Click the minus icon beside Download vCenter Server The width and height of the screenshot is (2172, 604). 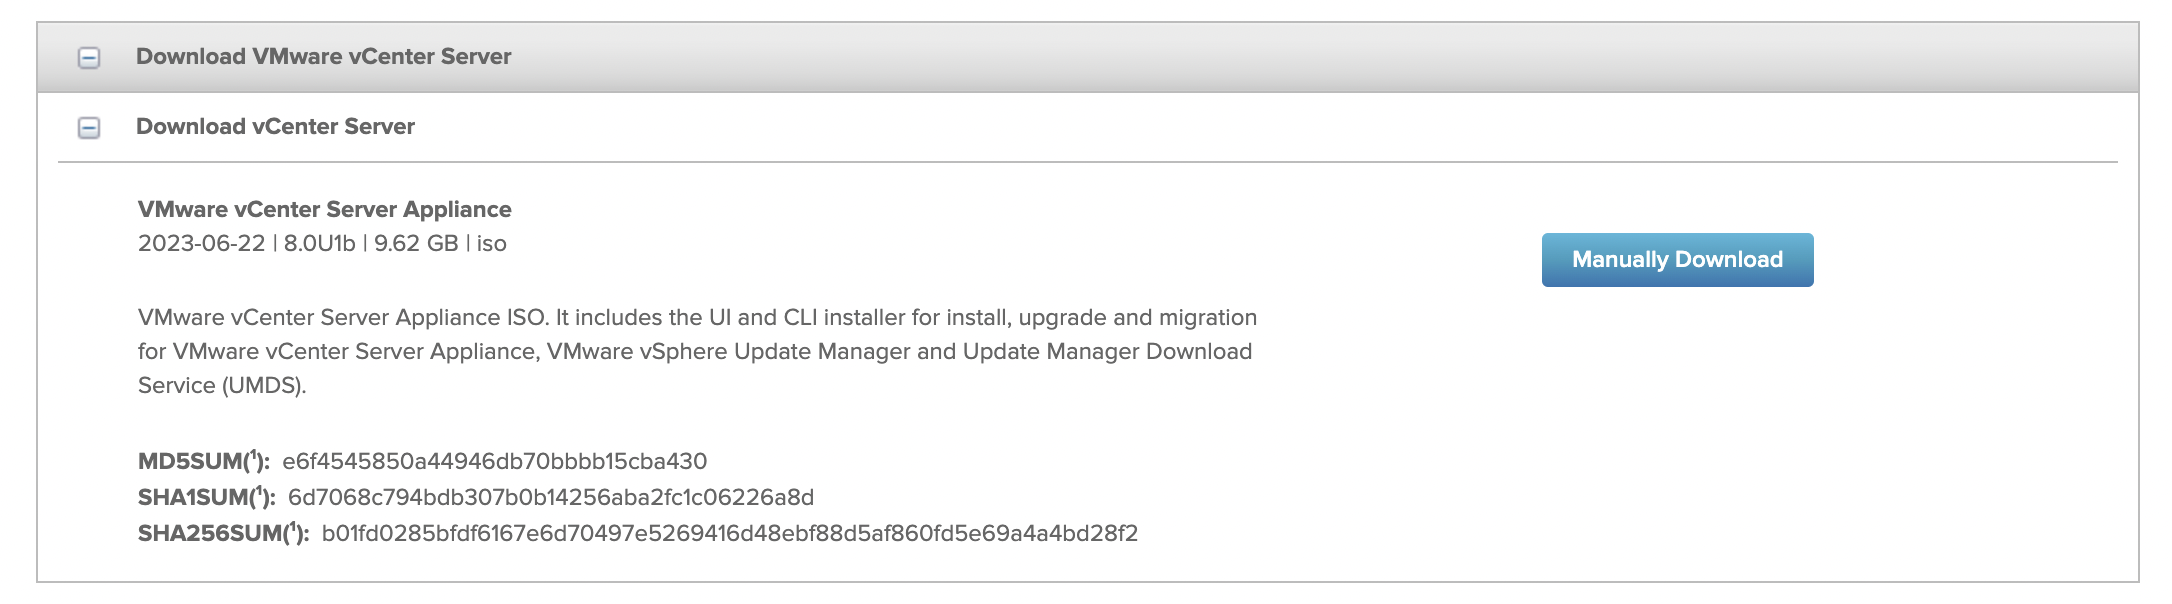coord(90,128)
